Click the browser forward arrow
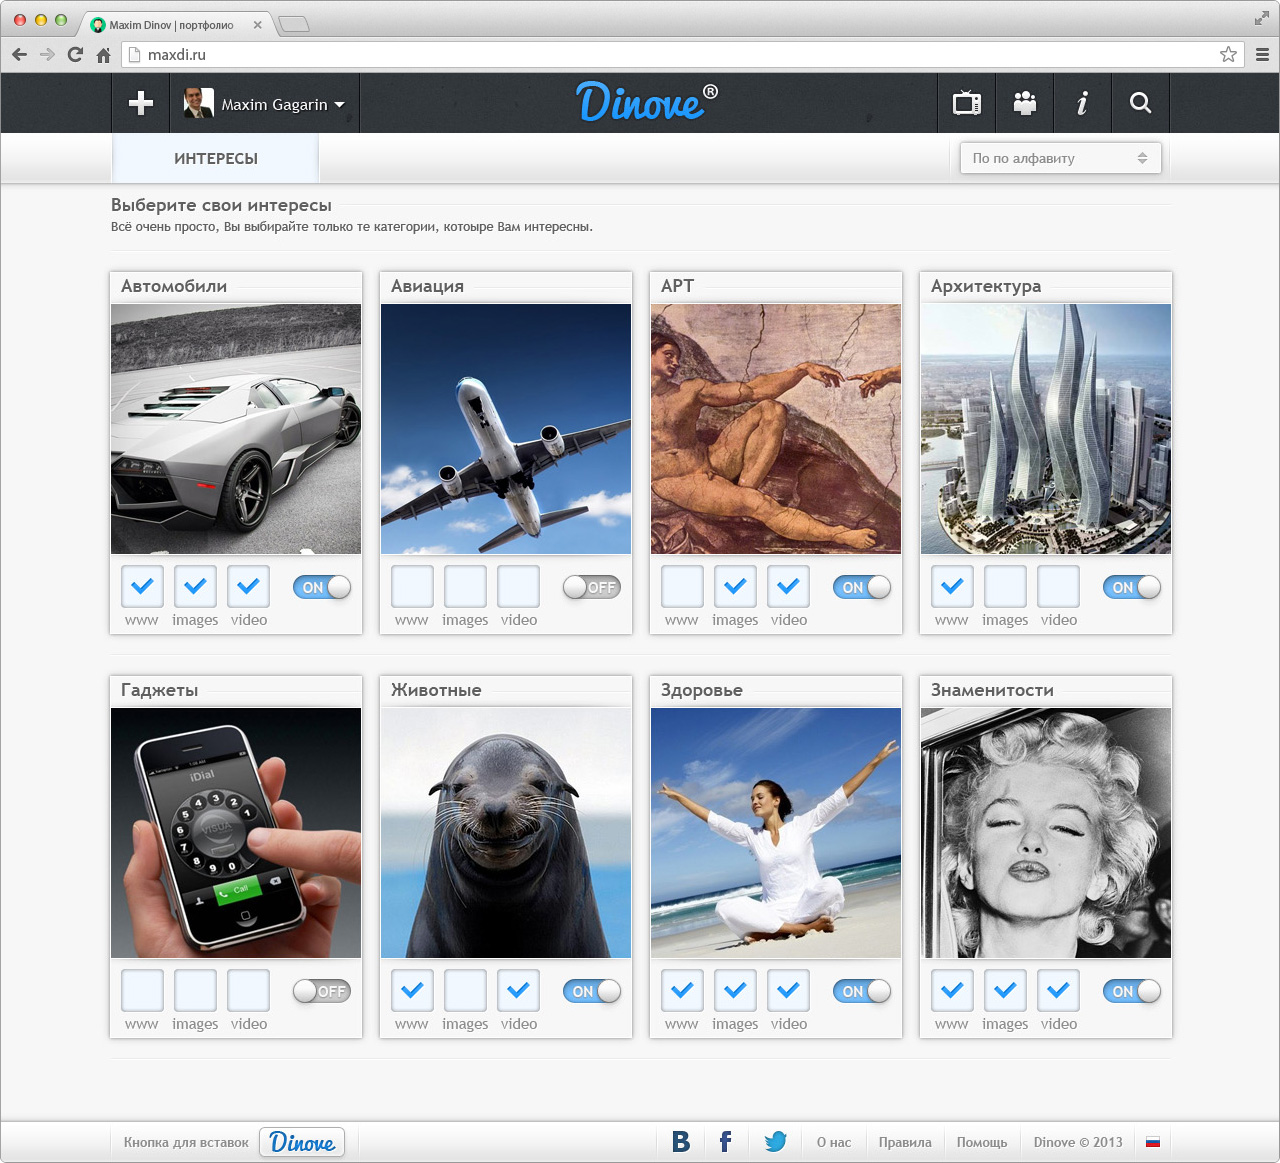The image size is (1280, 1163). 47,55
